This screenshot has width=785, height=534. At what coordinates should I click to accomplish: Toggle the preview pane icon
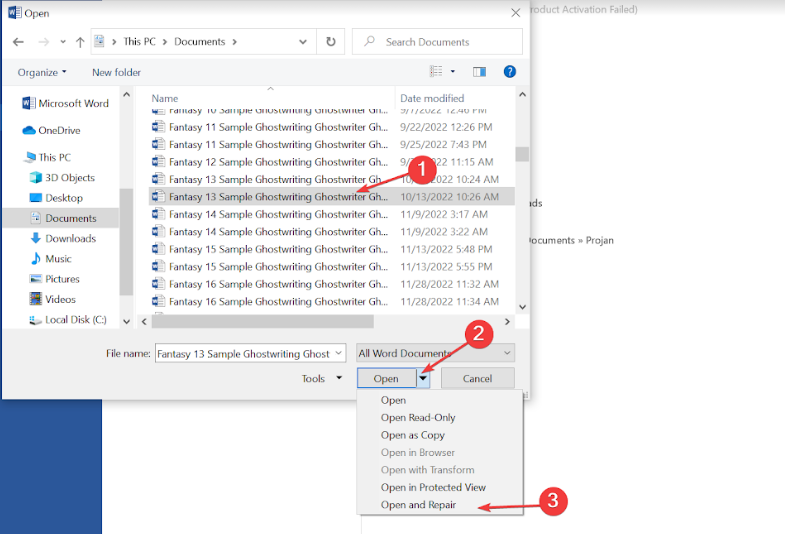pos(479,72)
